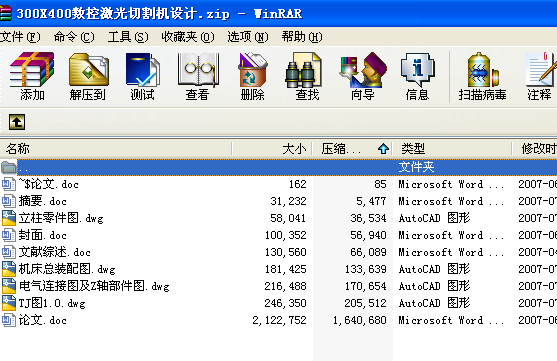
Task: Click packed size value 66,089
Action: pos(368,252)
